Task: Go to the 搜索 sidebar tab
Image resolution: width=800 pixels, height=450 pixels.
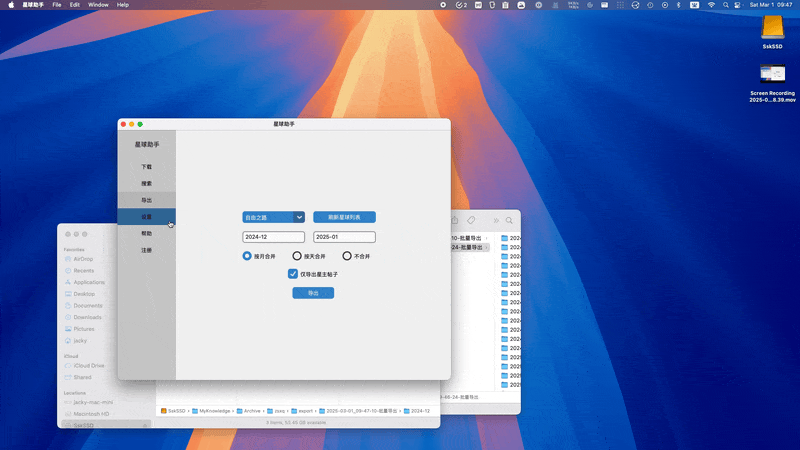Action: coord(146,184)
